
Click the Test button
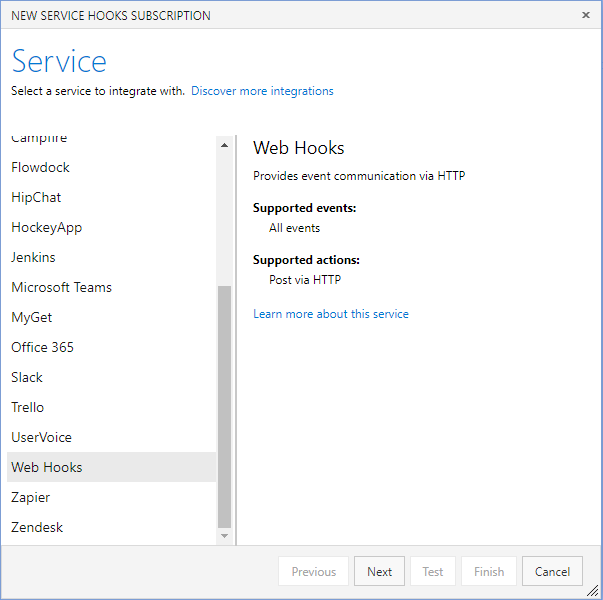tap(433, 571)
